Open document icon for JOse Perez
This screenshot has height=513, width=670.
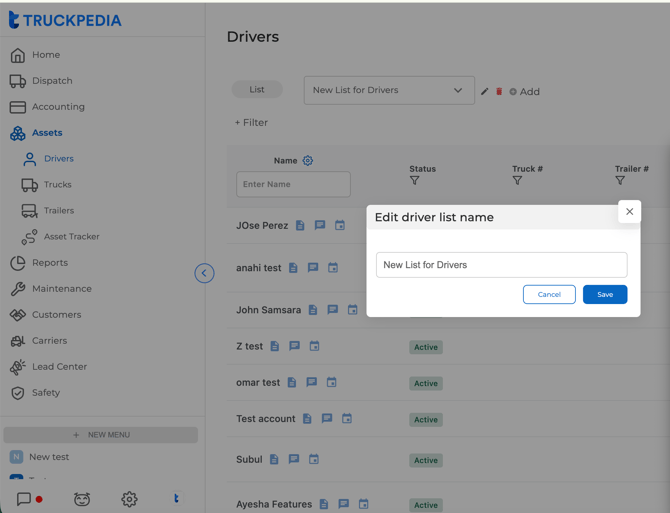300,226
